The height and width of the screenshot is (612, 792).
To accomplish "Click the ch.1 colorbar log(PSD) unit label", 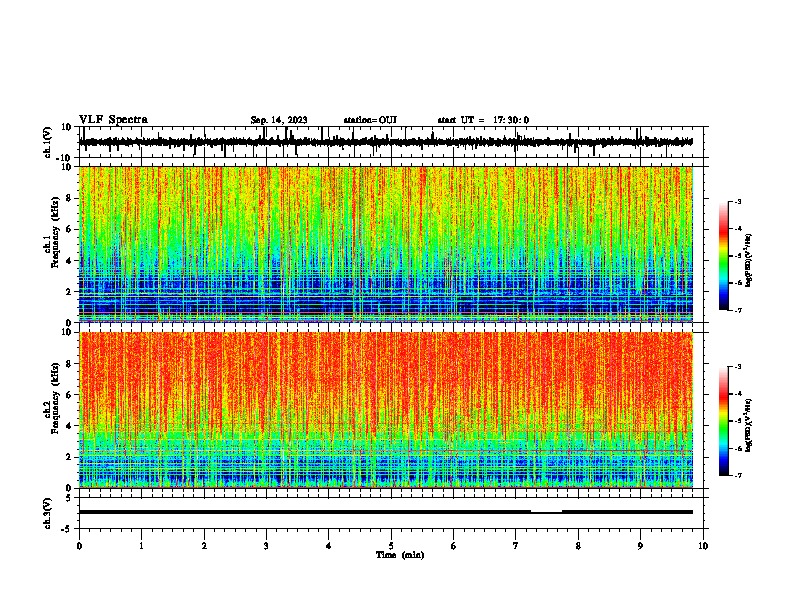I will [x=748, y=260].
